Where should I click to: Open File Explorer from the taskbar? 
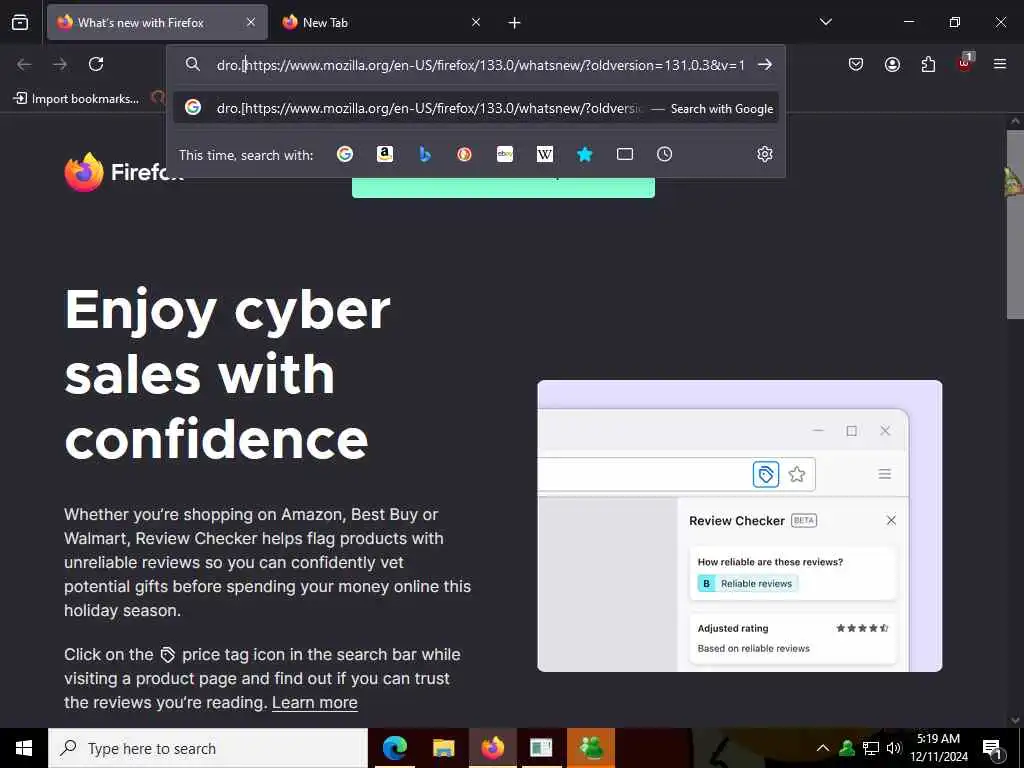click(443, 748)
